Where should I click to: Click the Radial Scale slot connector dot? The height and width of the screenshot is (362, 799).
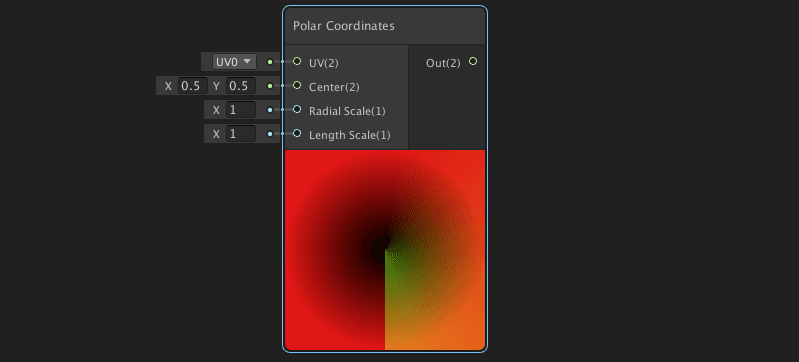pyautogui.click(x=270, y=110)
